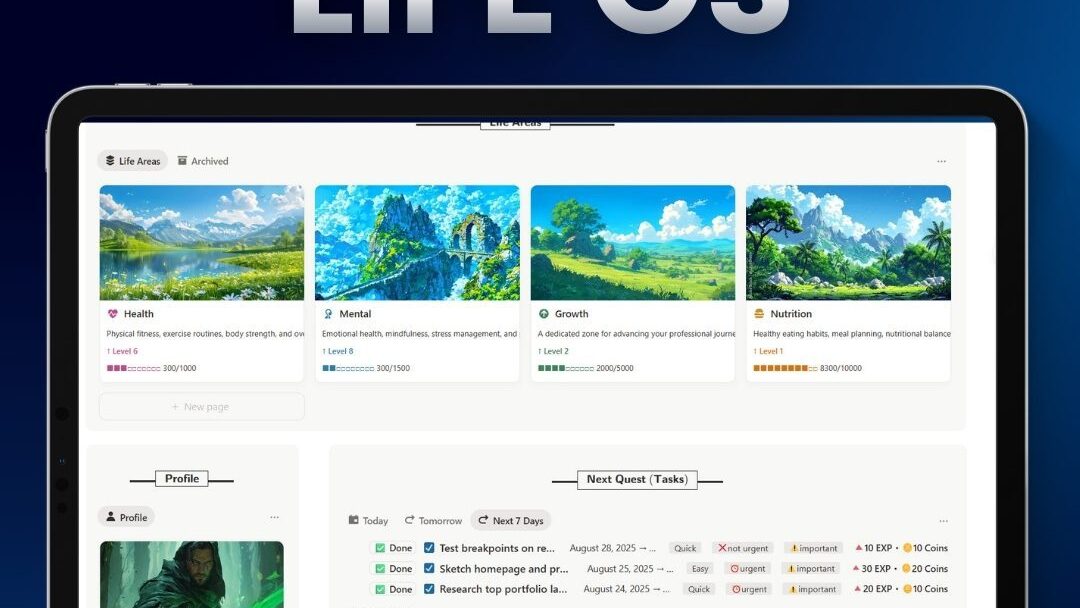Click the Archived box icon
Image resolution: width=1080 pixels, height=608 pixels.
pyautogui.click(x=182, y=160)
